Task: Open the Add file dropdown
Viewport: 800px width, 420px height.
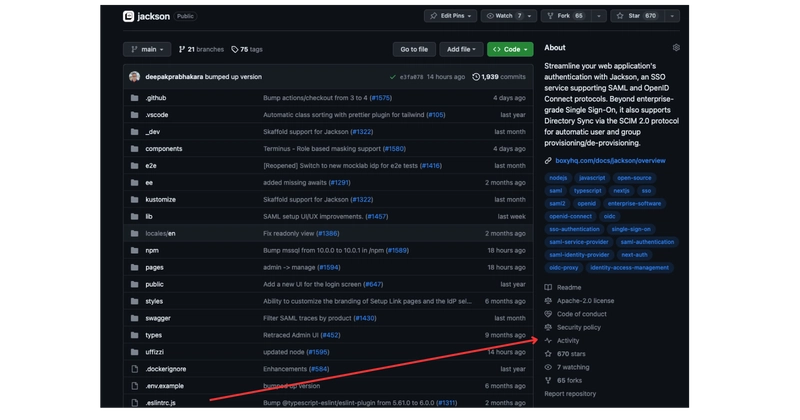Action: click(x=461, y=50)
